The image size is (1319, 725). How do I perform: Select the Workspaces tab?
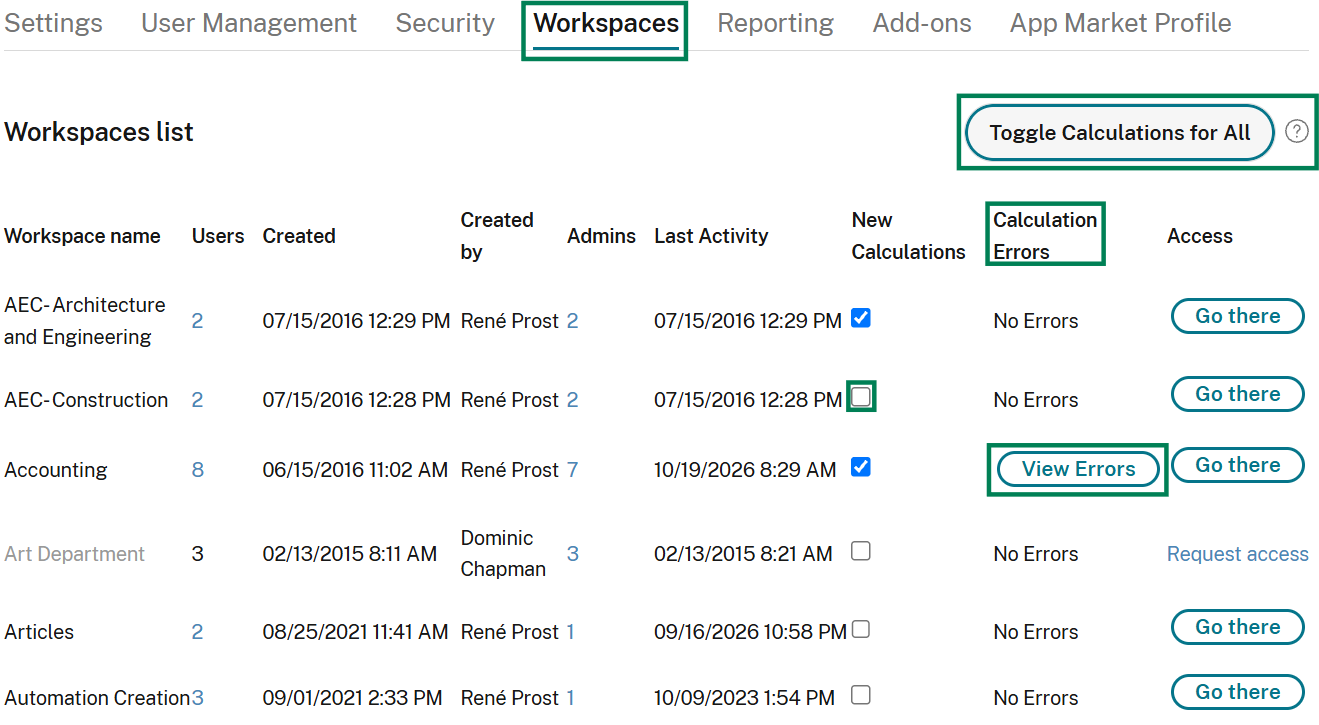click(606, 23)
